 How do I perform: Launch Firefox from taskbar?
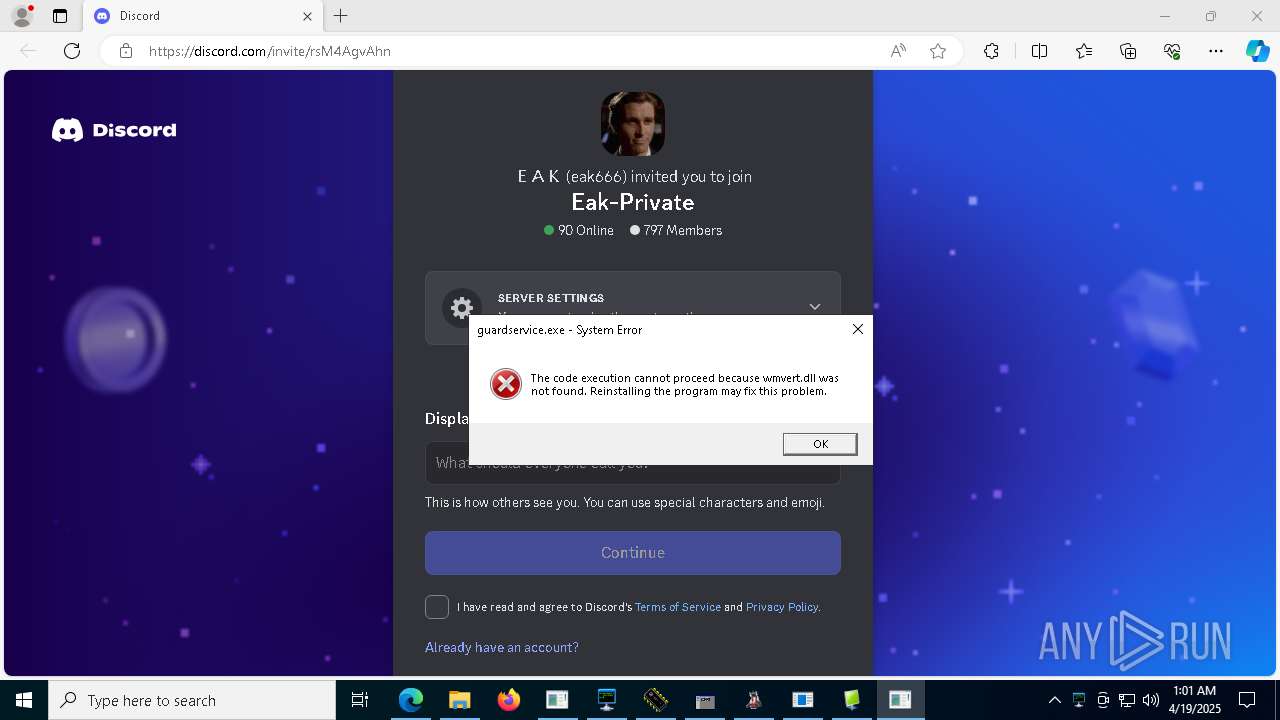point(509,700)
